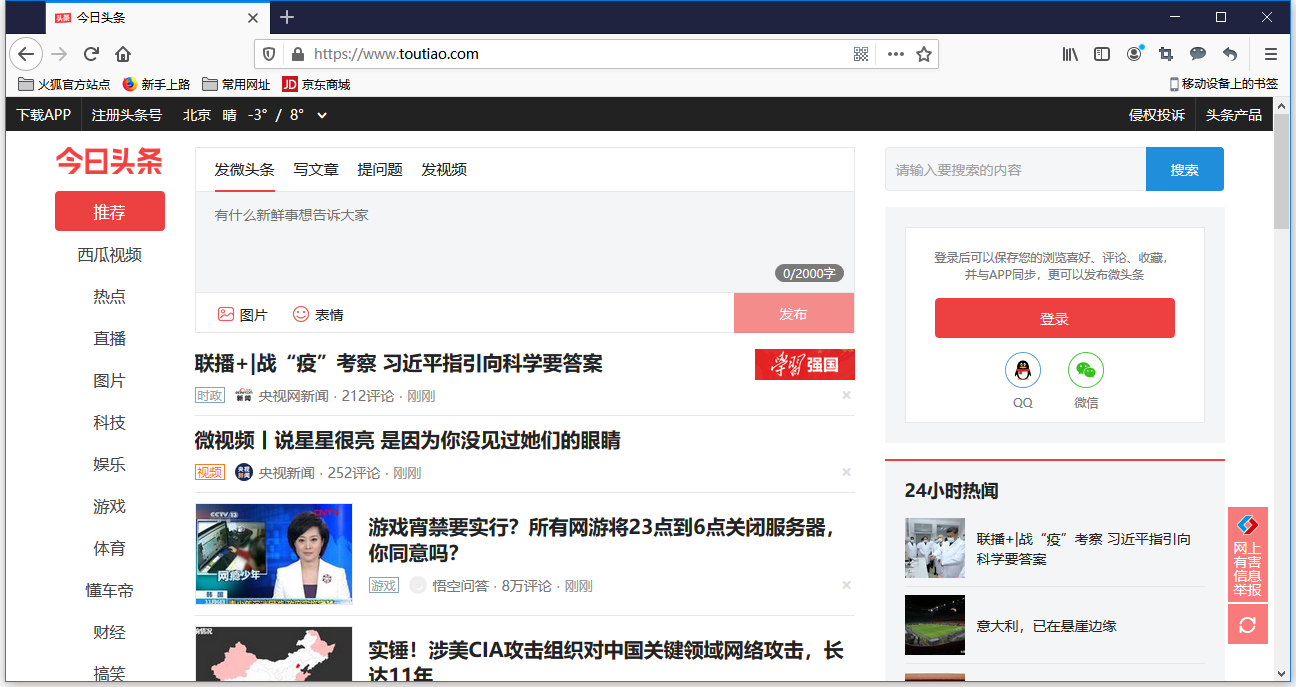This screenshot has height=687, width=1296.
Task: Go back with the browser back arrow
Action: point(25,54)
